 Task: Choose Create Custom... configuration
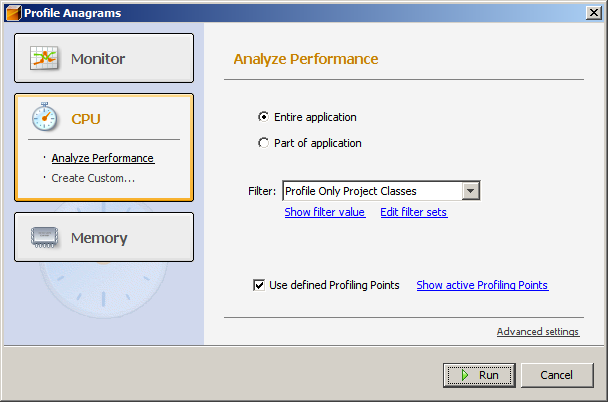93,178
